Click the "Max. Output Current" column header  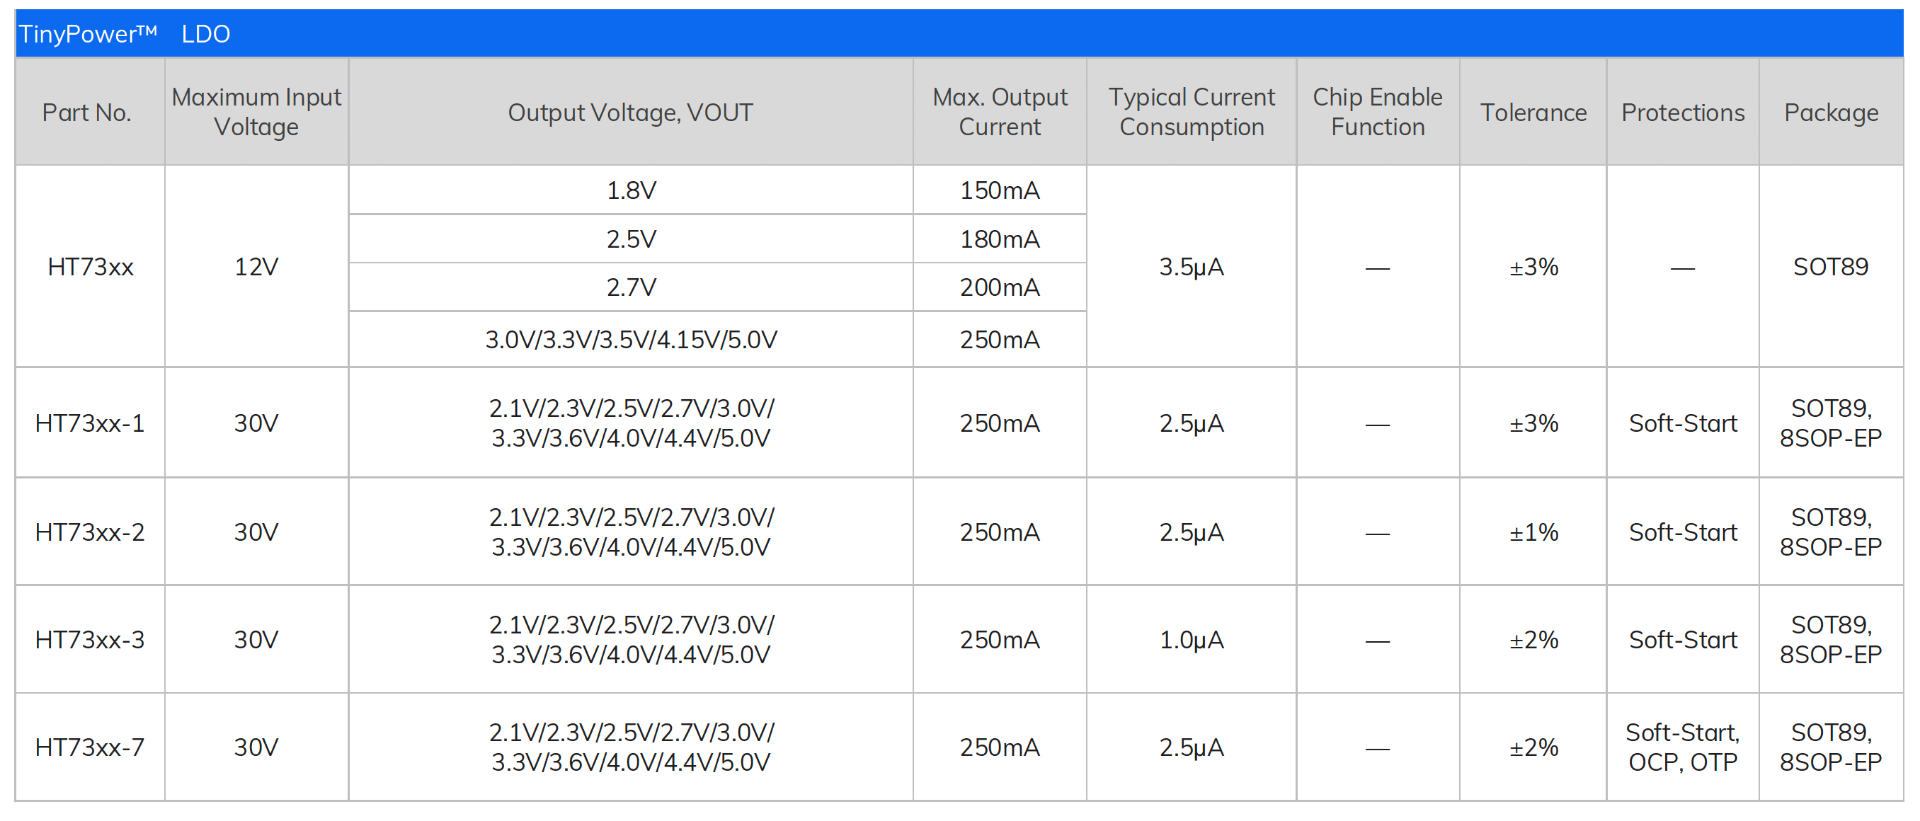(x=1000, y=112)
